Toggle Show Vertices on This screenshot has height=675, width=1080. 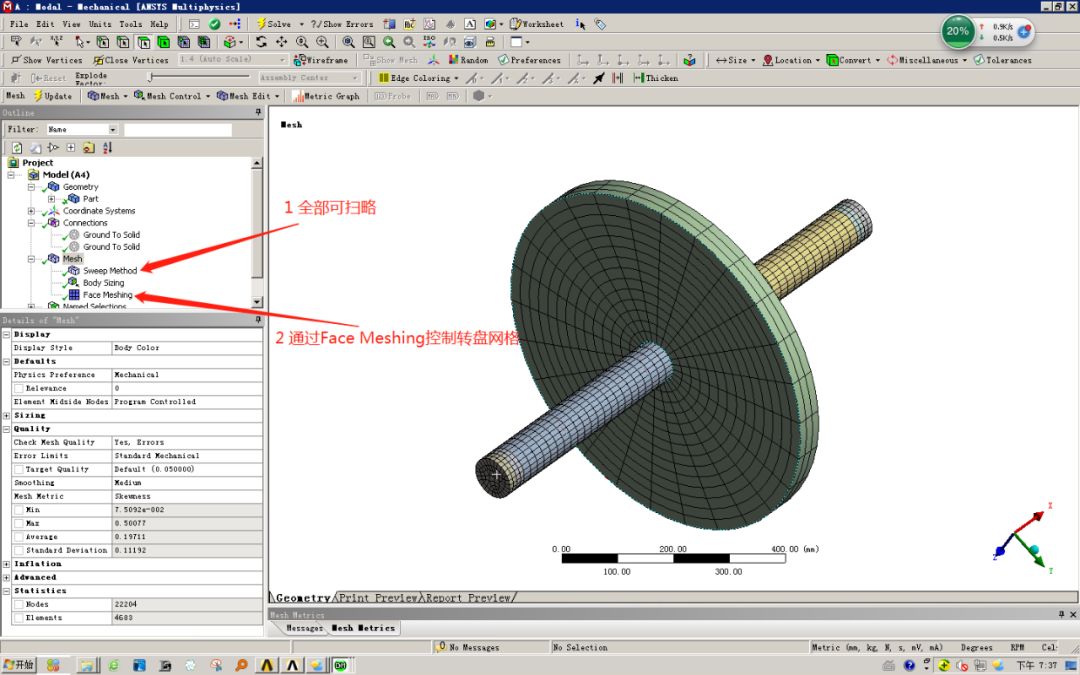(45, 59)
